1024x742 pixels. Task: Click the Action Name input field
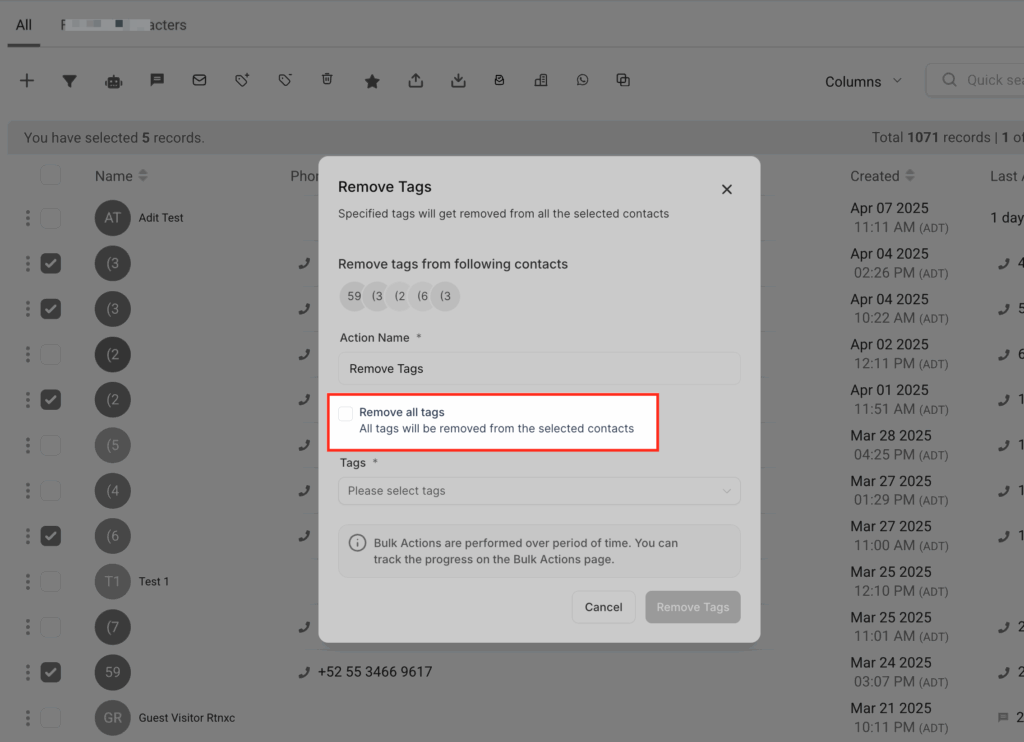point(539,368)
